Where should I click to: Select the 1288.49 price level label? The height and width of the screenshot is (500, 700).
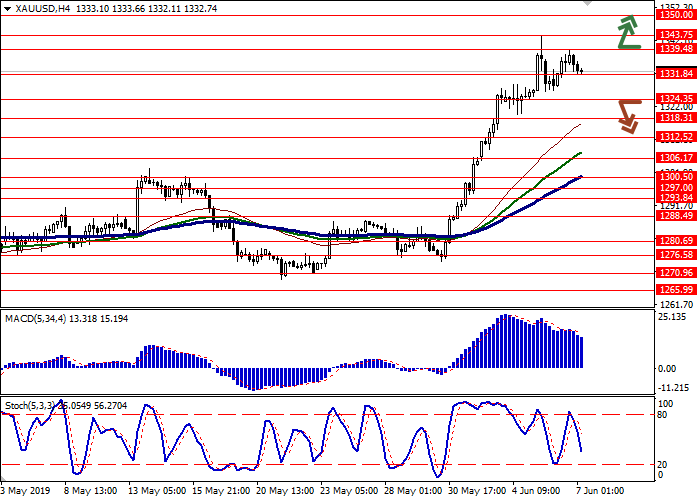tap(676, 216)
